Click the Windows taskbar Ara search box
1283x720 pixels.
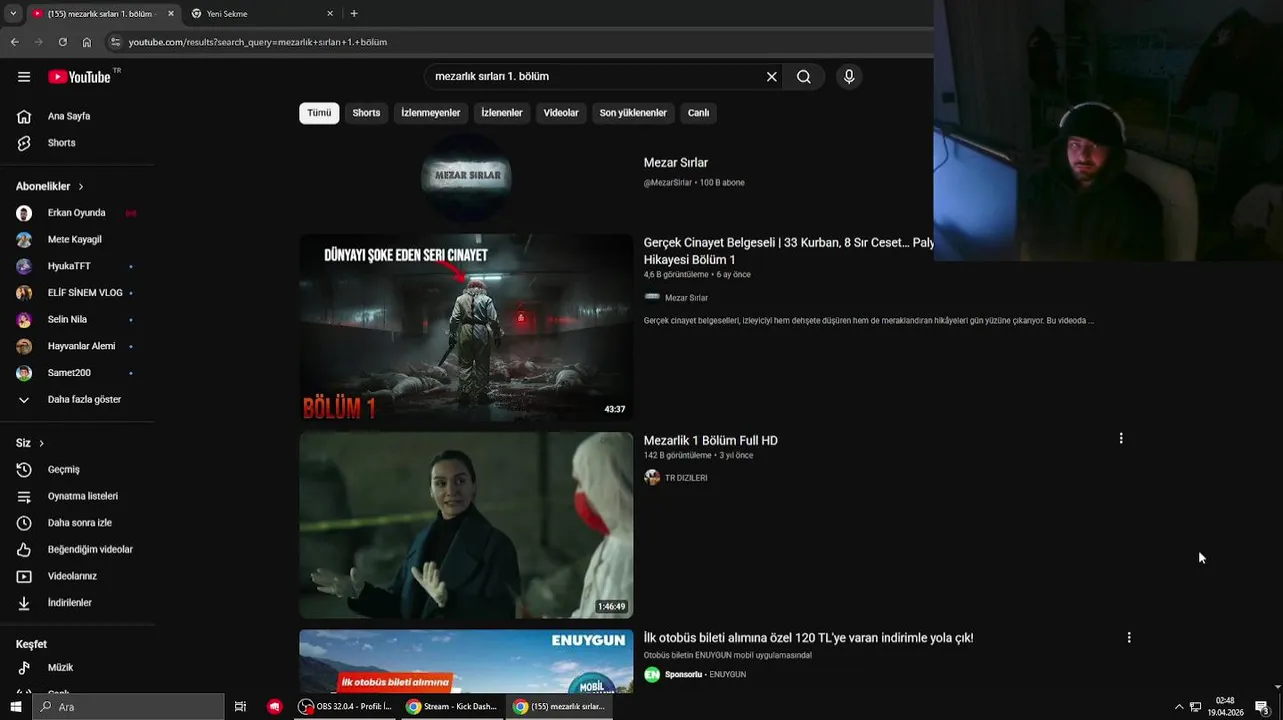[128, 707]
